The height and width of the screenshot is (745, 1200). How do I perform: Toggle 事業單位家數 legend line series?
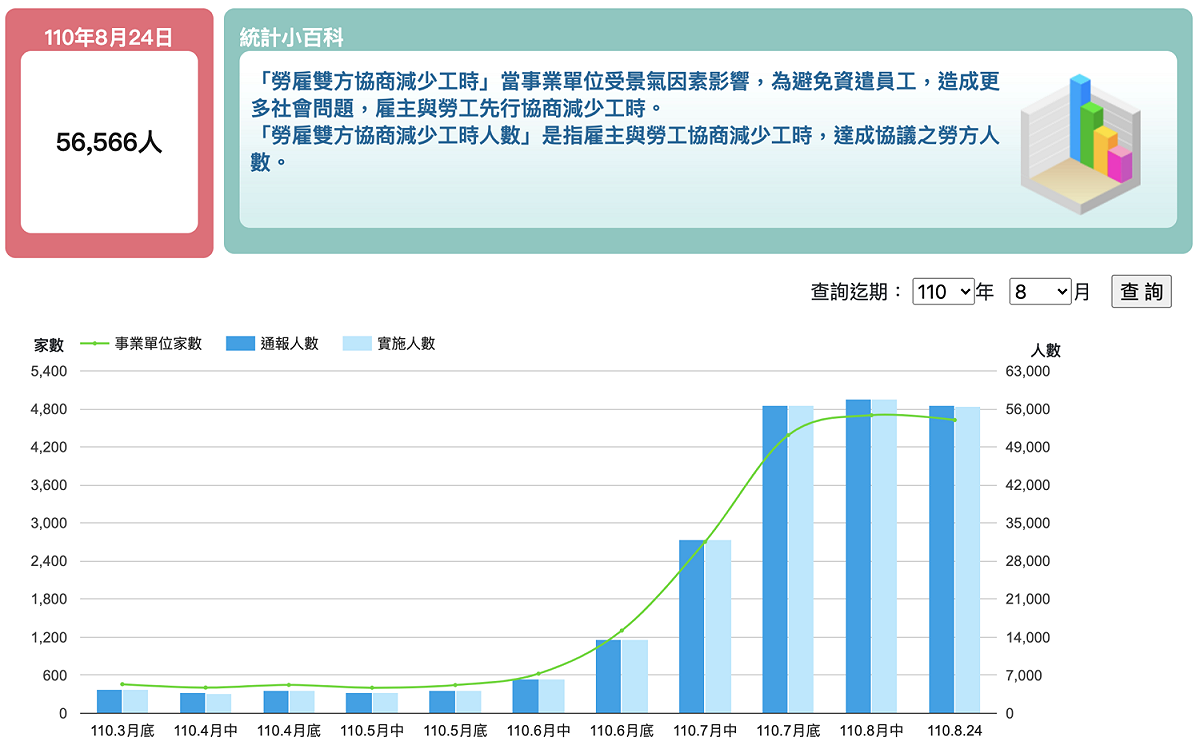coord(141,343)
